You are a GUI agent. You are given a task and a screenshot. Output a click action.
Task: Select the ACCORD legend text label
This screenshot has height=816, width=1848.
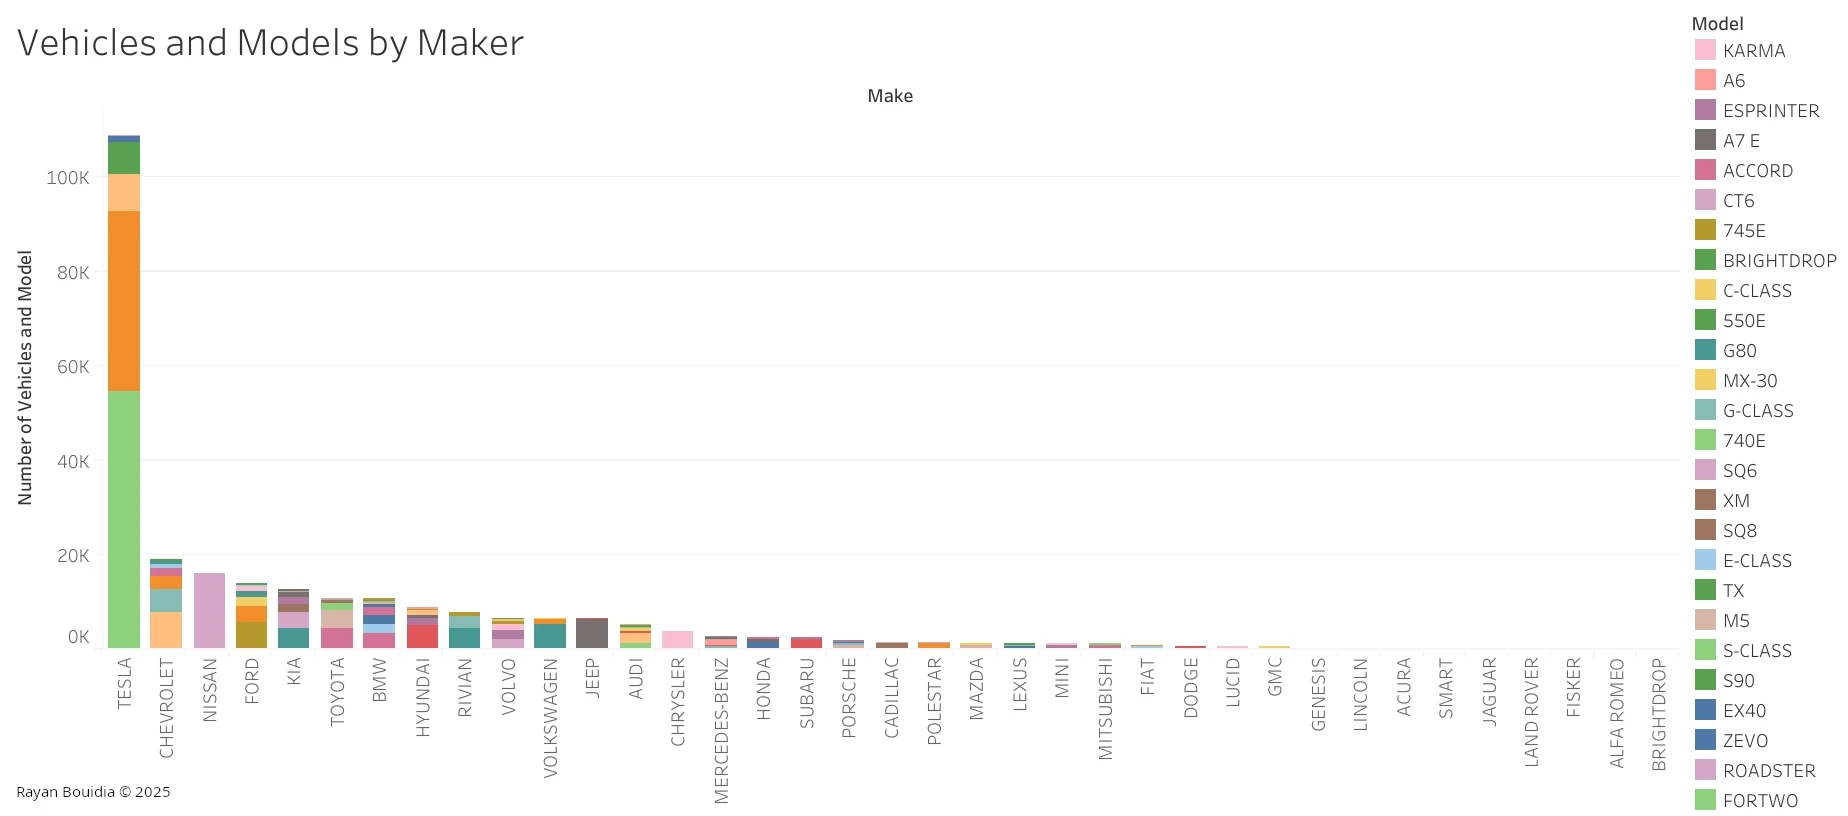pos(1757,171)
